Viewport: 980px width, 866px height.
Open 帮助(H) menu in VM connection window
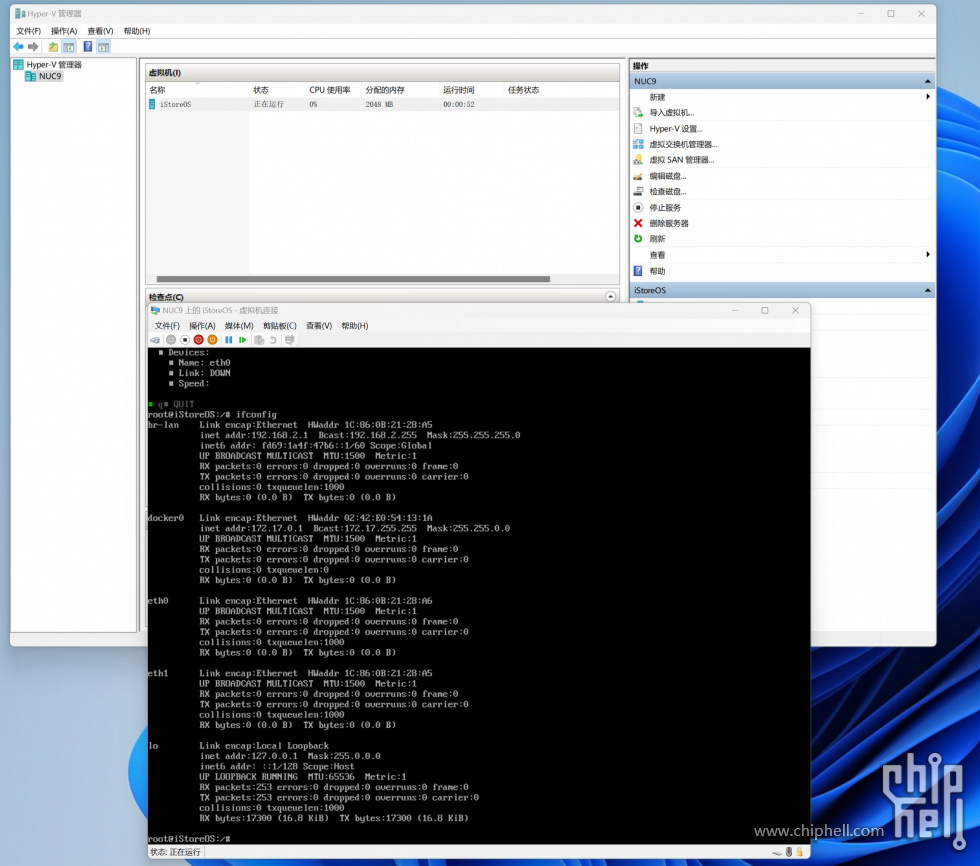pyautogui.click(x=354, y=326)
